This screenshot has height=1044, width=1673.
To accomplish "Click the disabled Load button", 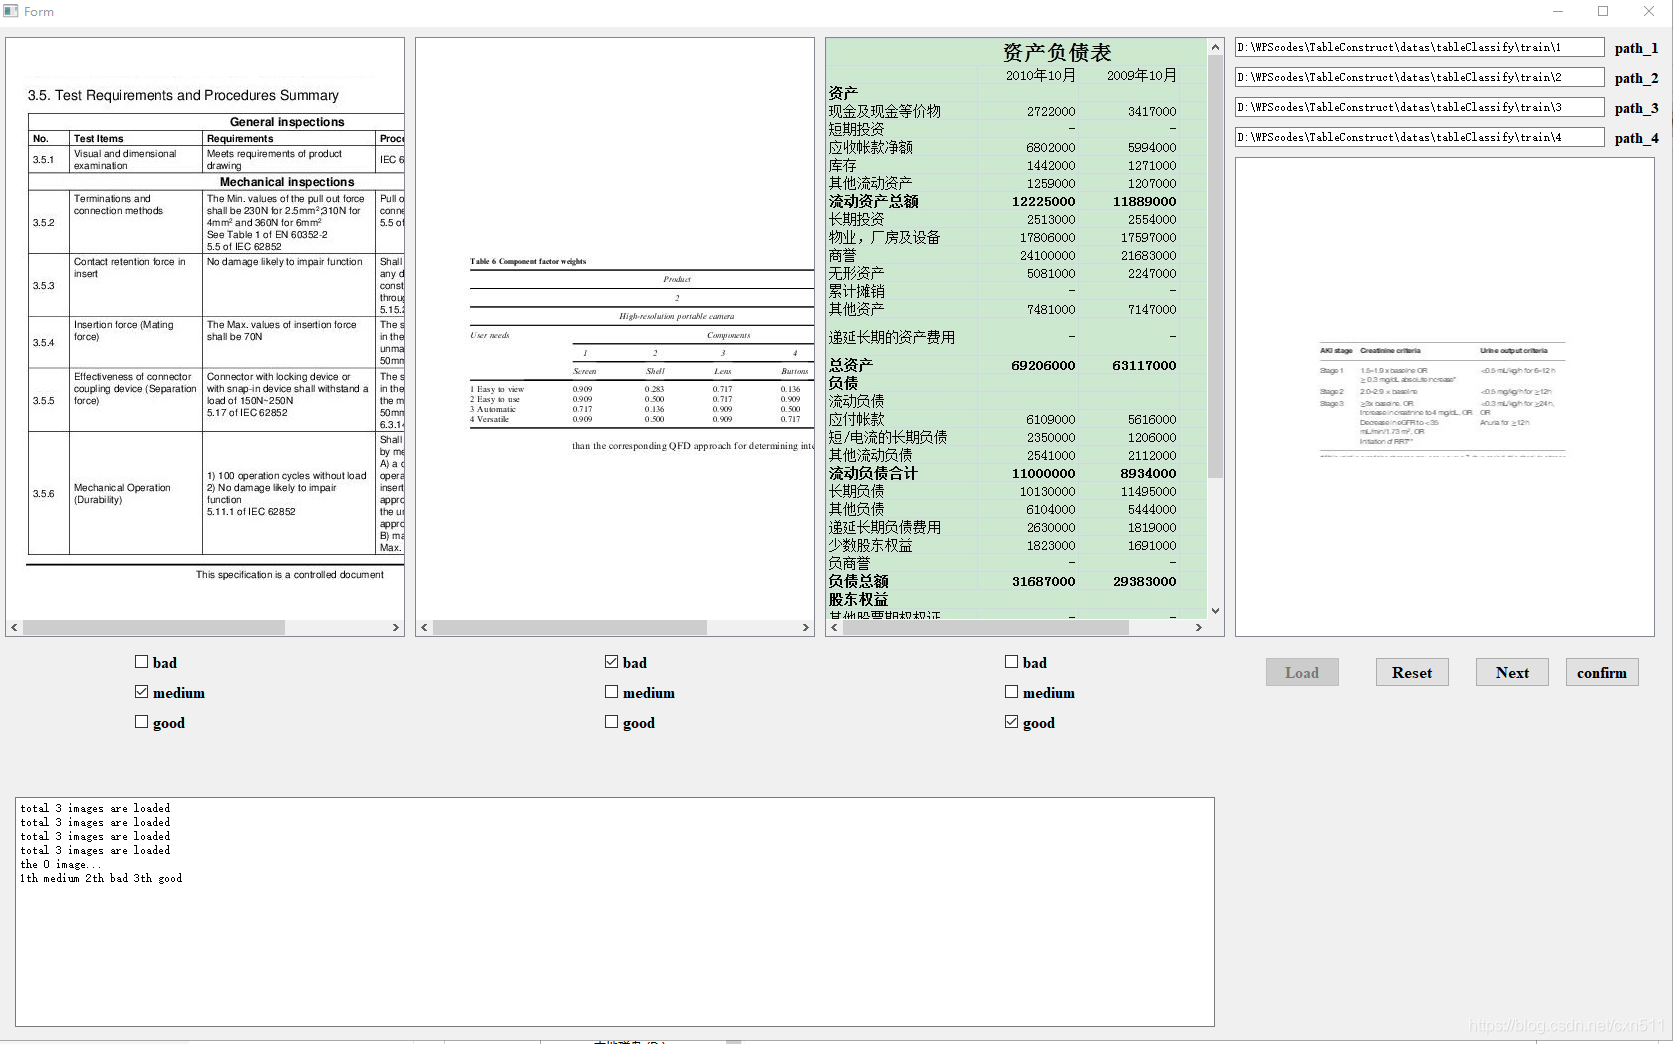I will [1301, 672].
